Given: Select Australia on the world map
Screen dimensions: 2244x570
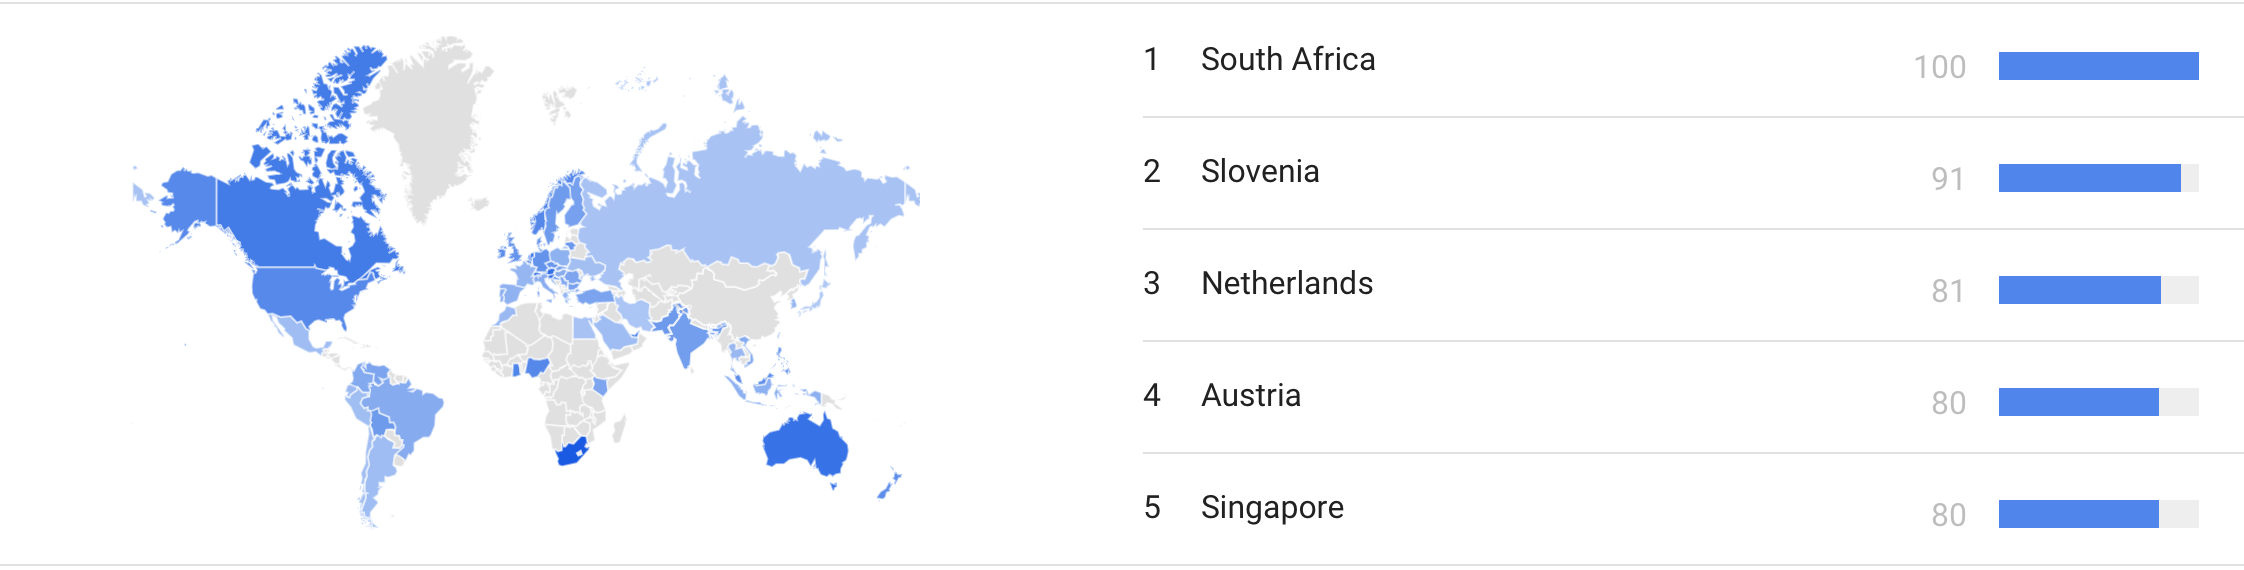Looking at the screenshot, I should click(804, 446).
